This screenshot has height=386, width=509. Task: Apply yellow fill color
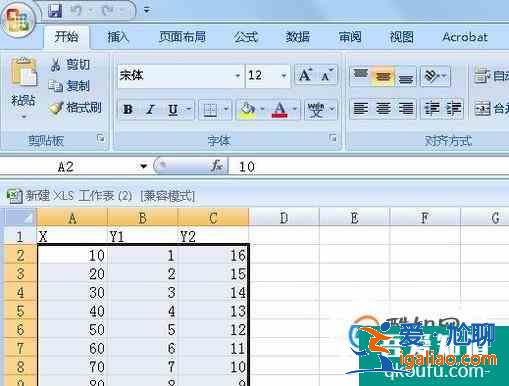point(248,109)
